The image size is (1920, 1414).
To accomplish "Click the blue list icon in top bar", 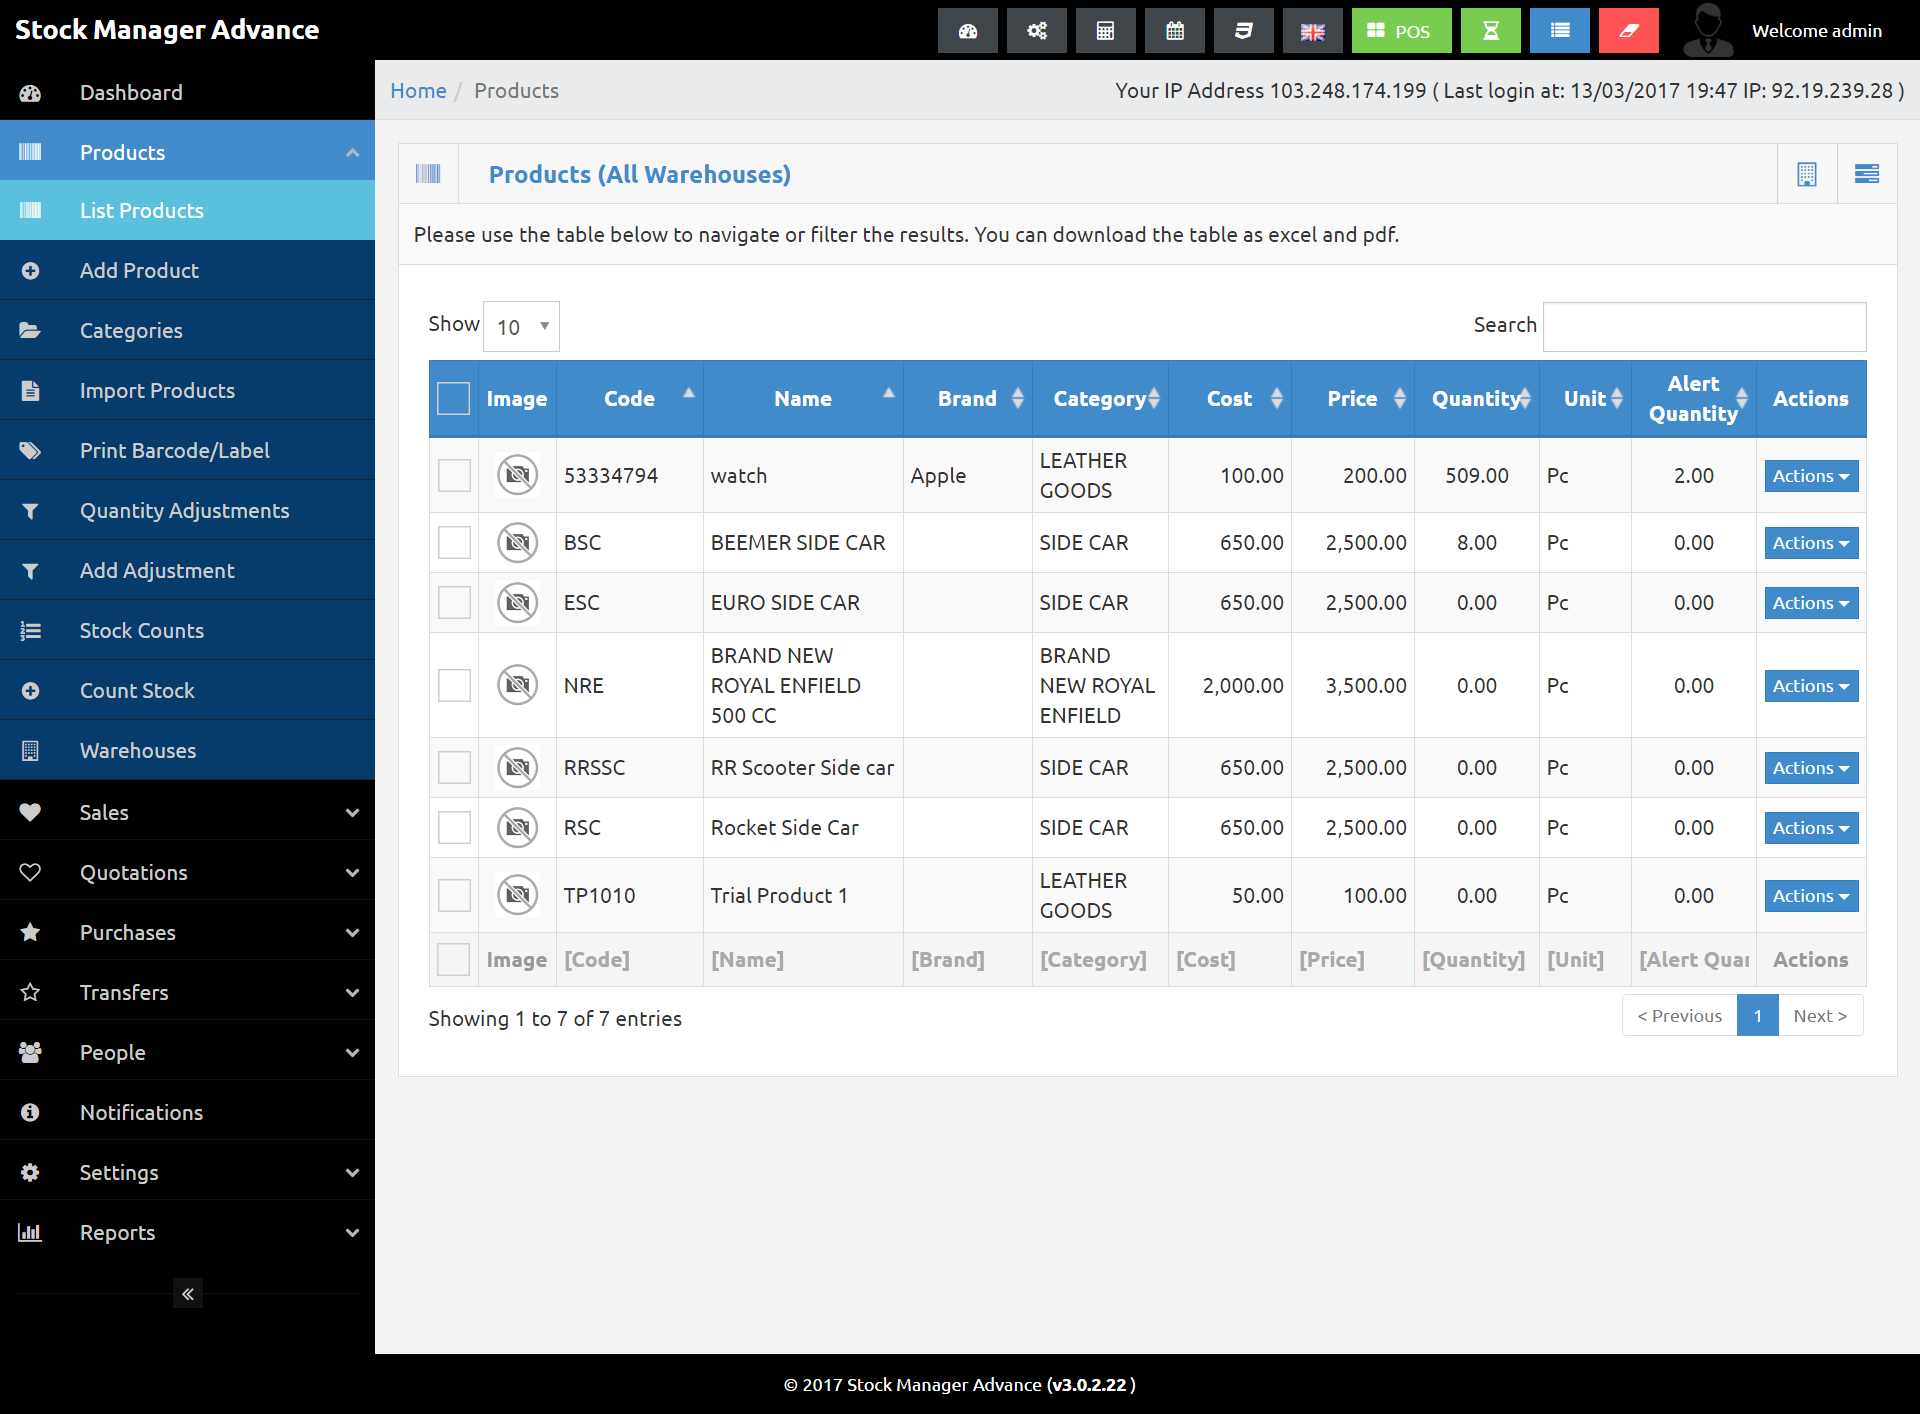I will (1559, 31).
